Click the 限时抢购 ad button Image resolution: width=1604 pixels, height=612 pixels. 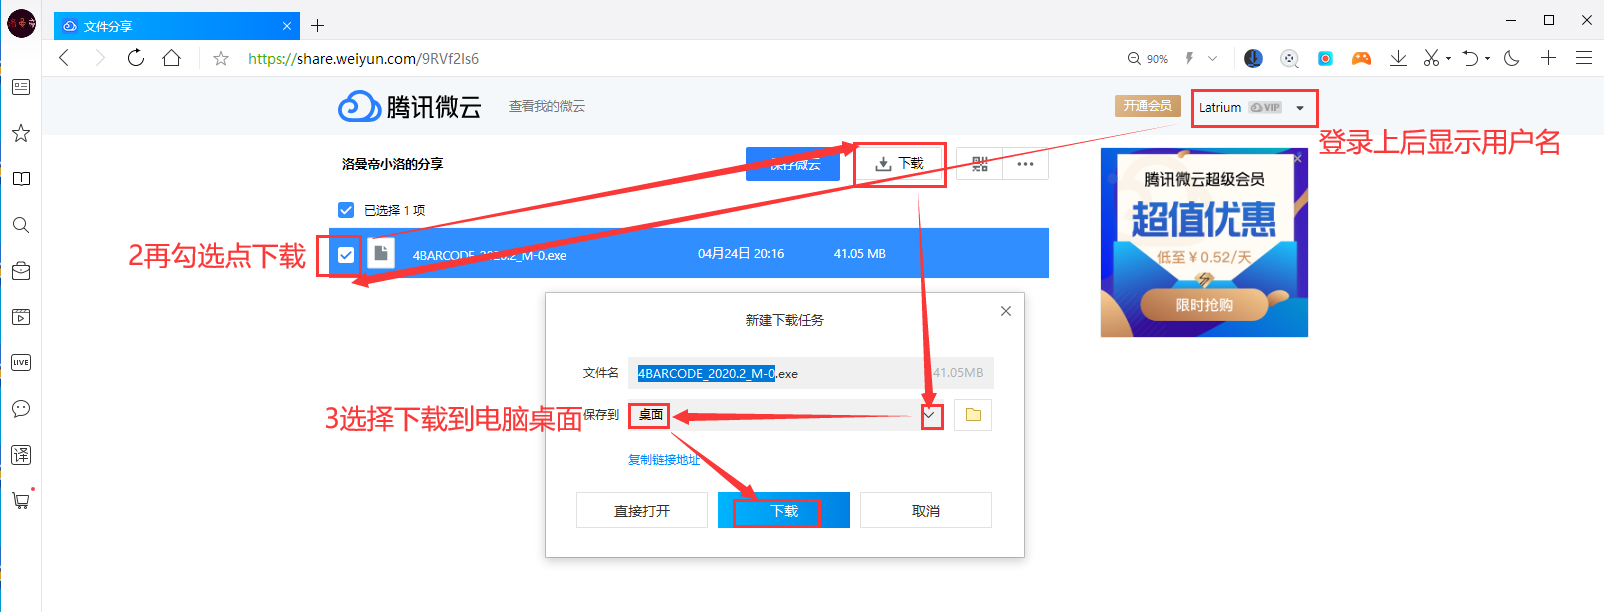point(1204,305)
